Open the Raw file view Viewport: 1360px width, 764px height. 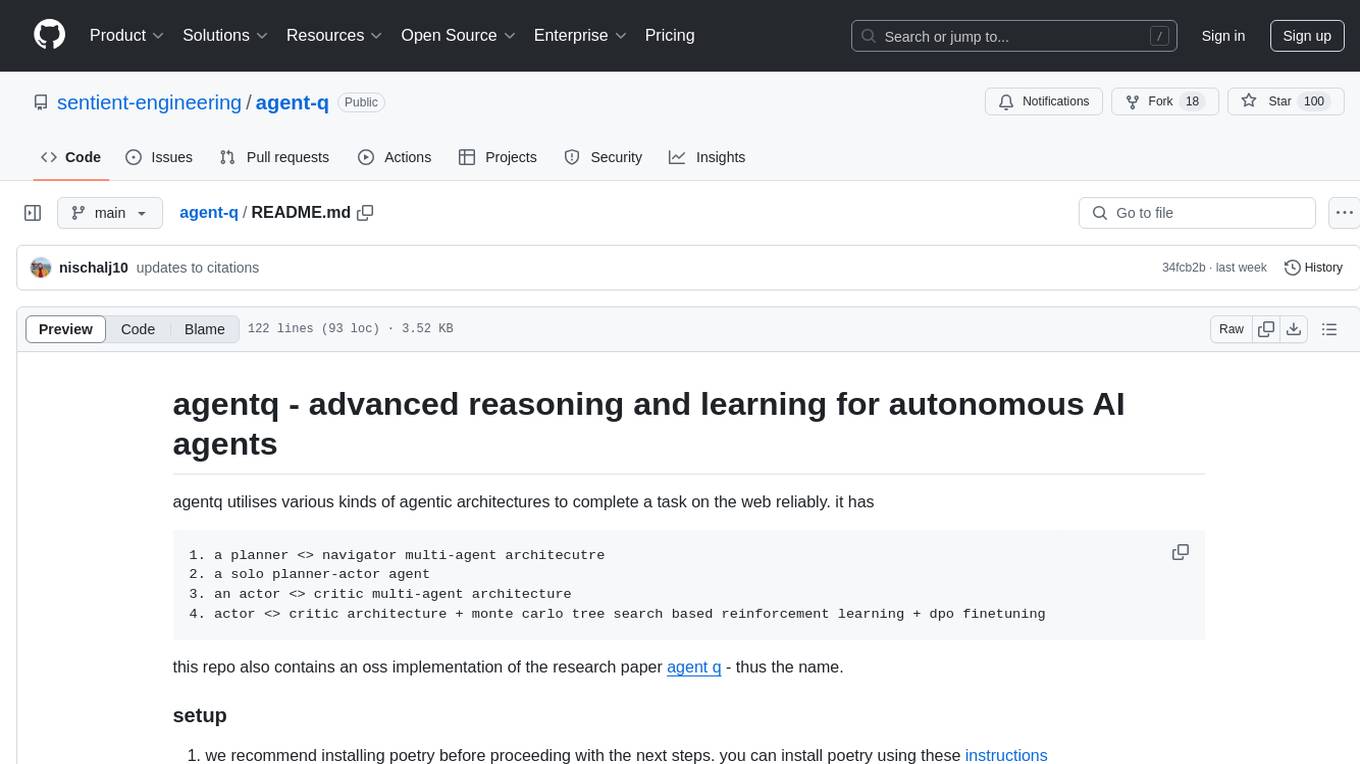click(1231, 329)
